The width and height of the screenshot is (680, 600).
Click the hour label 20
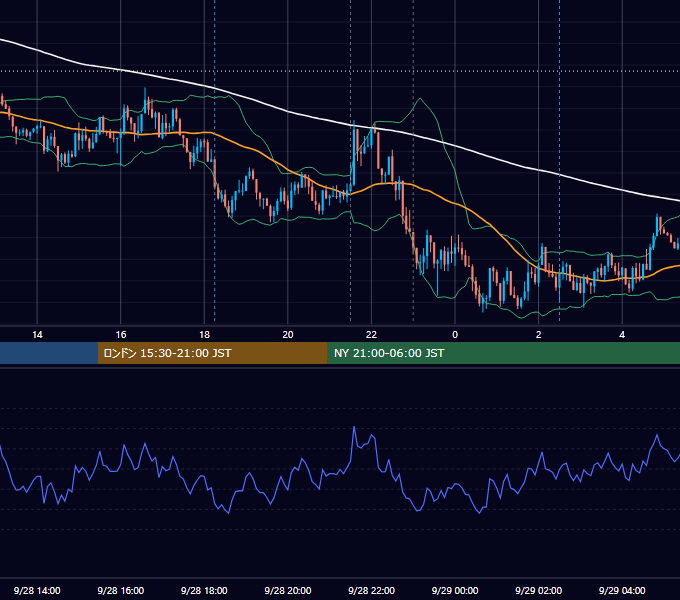(x=288, y=335)
